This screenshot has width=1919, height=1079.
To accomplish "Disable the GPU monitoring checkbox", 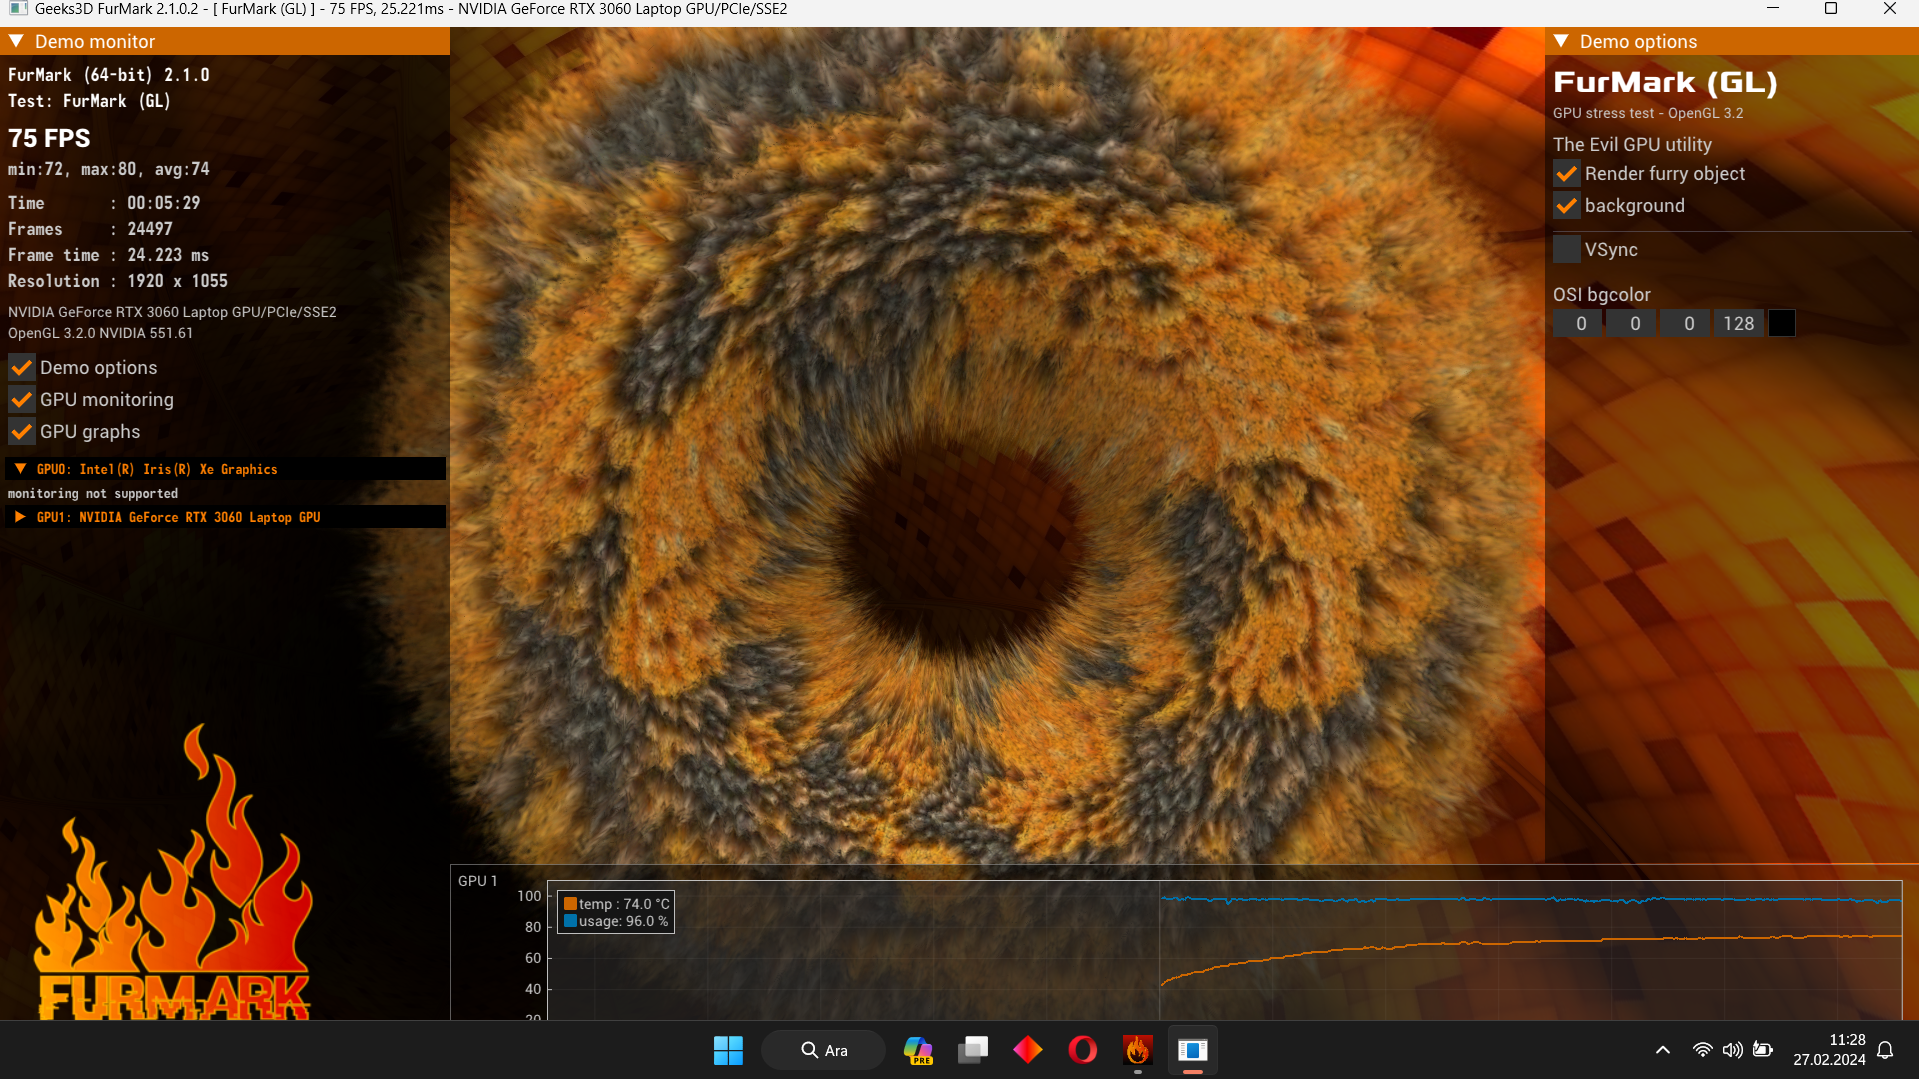I will [x=22, y=400].
